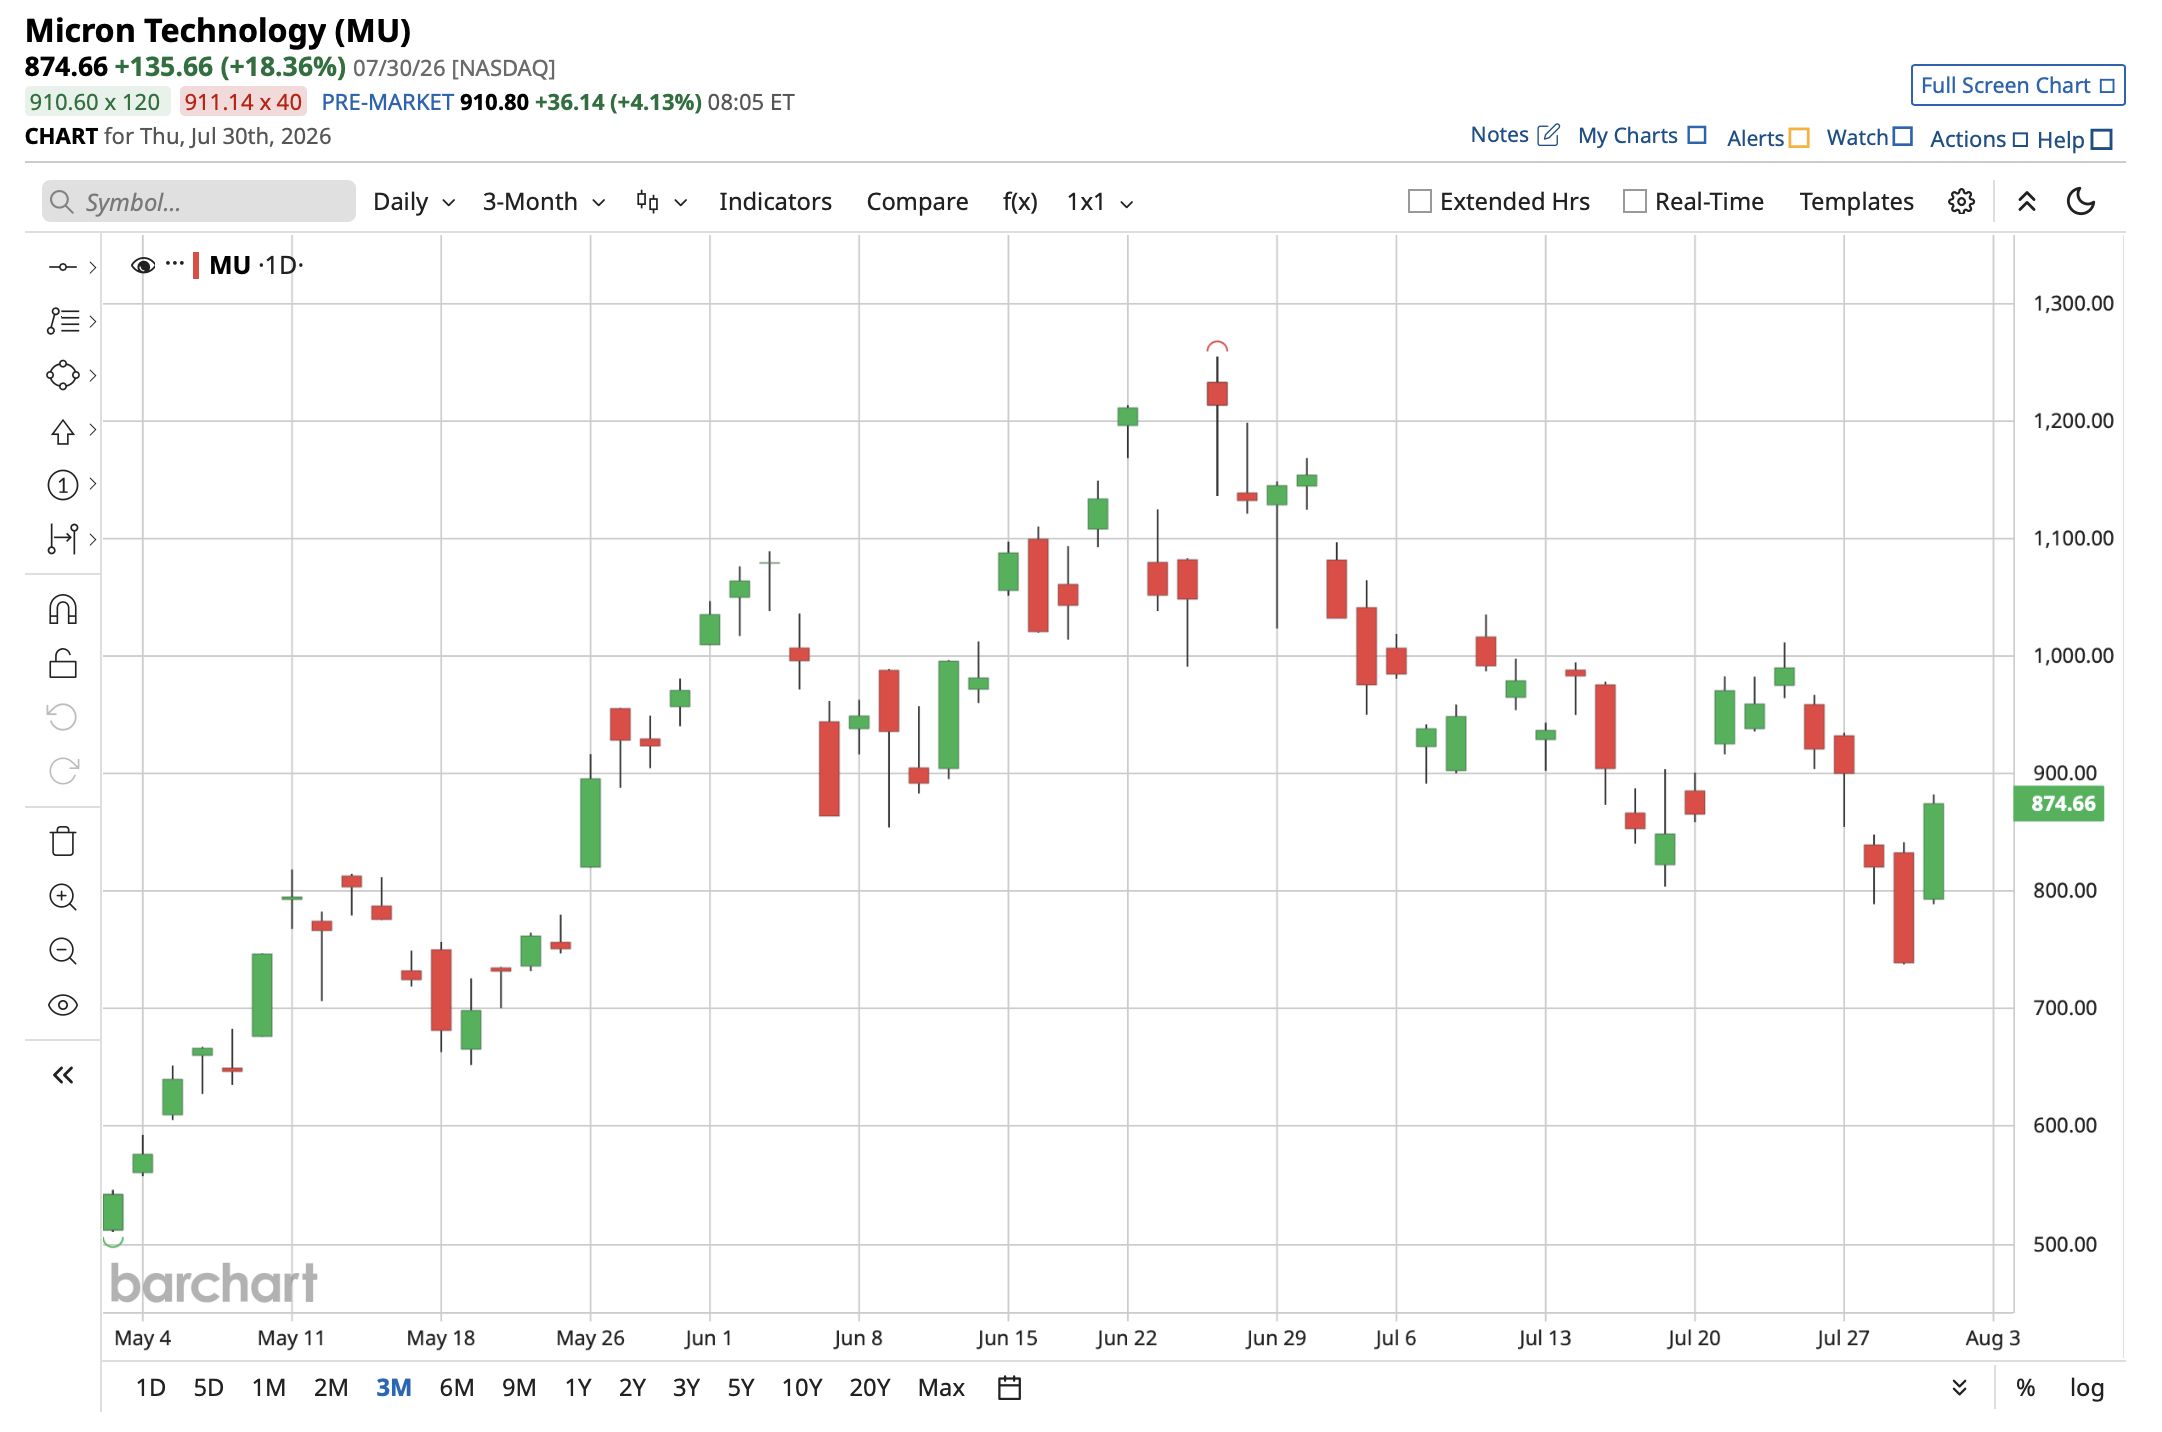Select the 1D time range

[150, 1388]
